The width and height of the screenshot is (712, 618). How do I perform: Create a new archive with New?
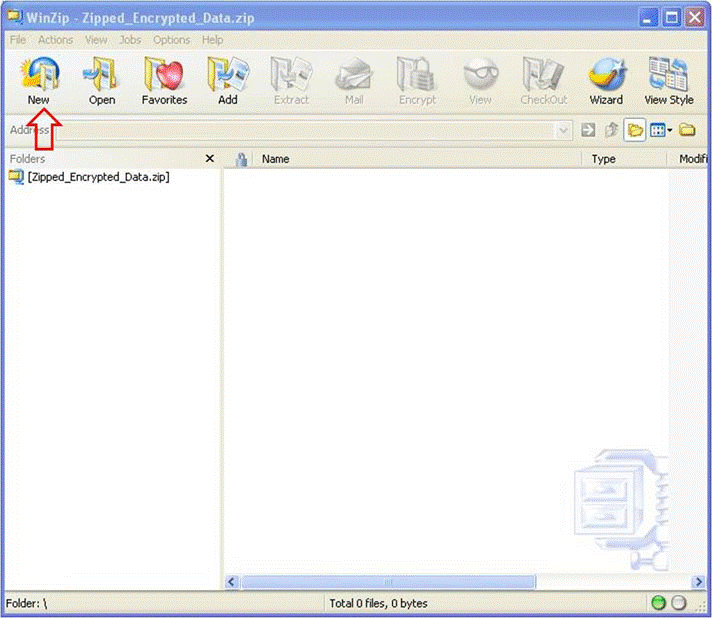[x=39, y=81]
